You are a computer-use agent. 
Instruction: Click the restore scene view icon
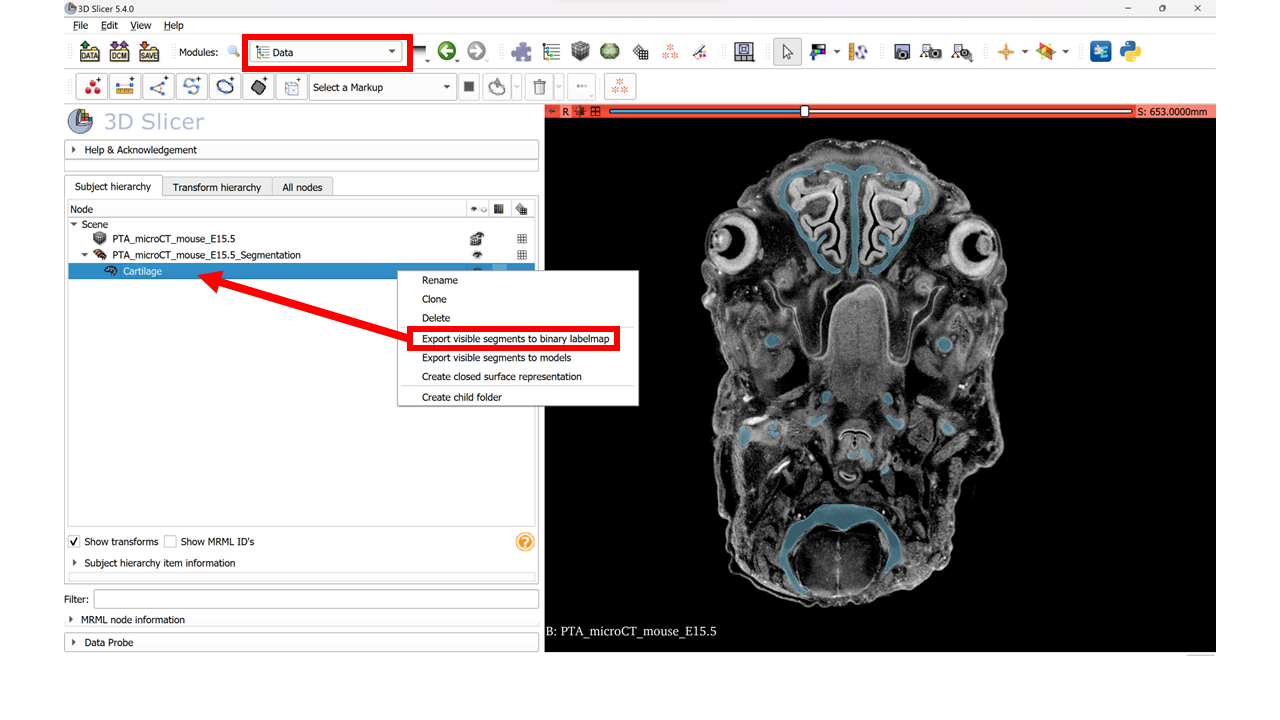(962, 52)
